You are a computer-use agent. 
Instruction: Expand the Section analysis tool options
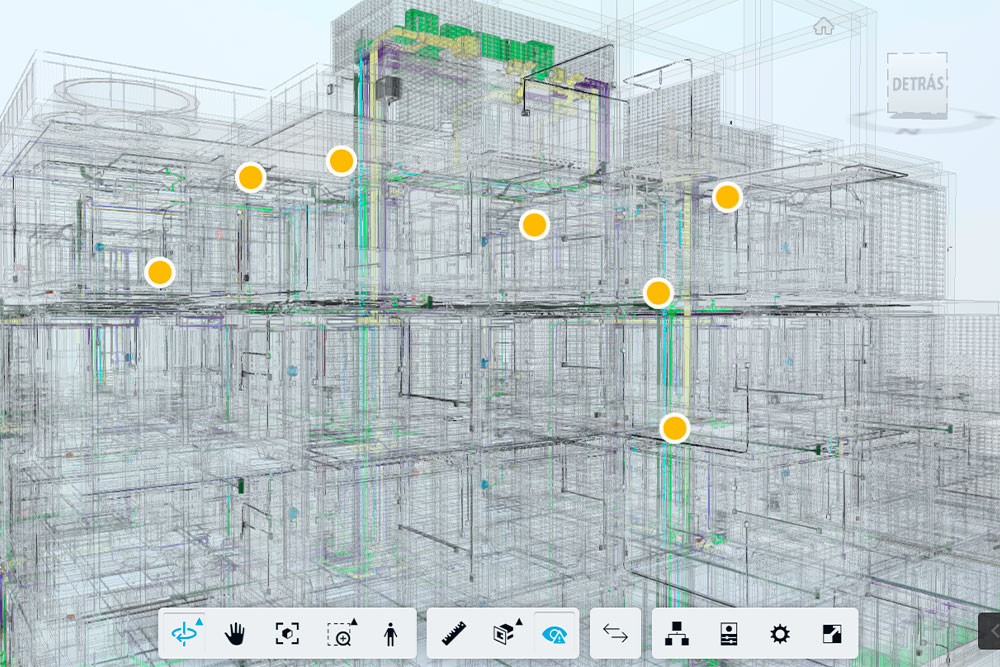(518, 623)
